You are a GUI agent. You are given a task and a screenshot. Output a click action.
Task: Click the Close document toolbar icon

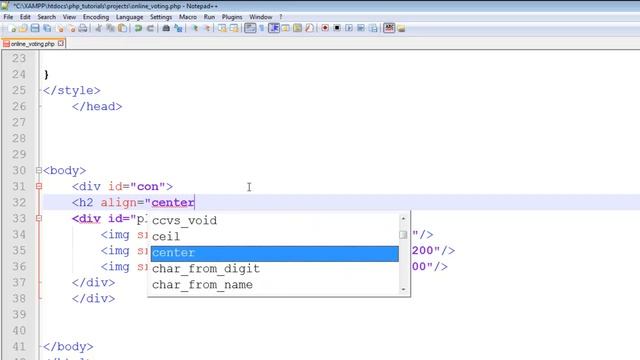point(60,28)
